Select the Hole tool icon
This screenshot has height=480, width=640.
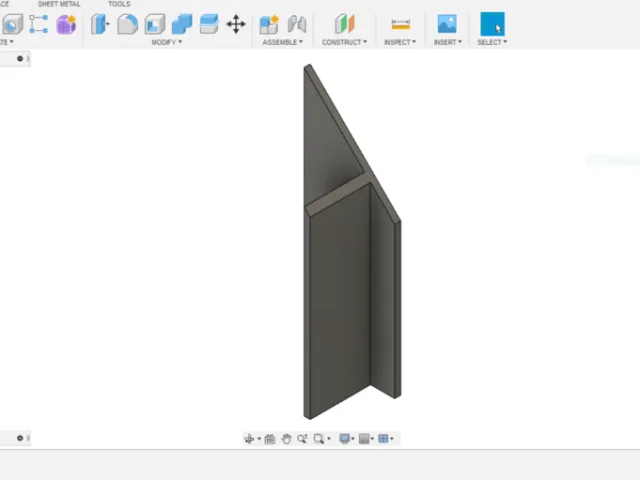point(12,24)
